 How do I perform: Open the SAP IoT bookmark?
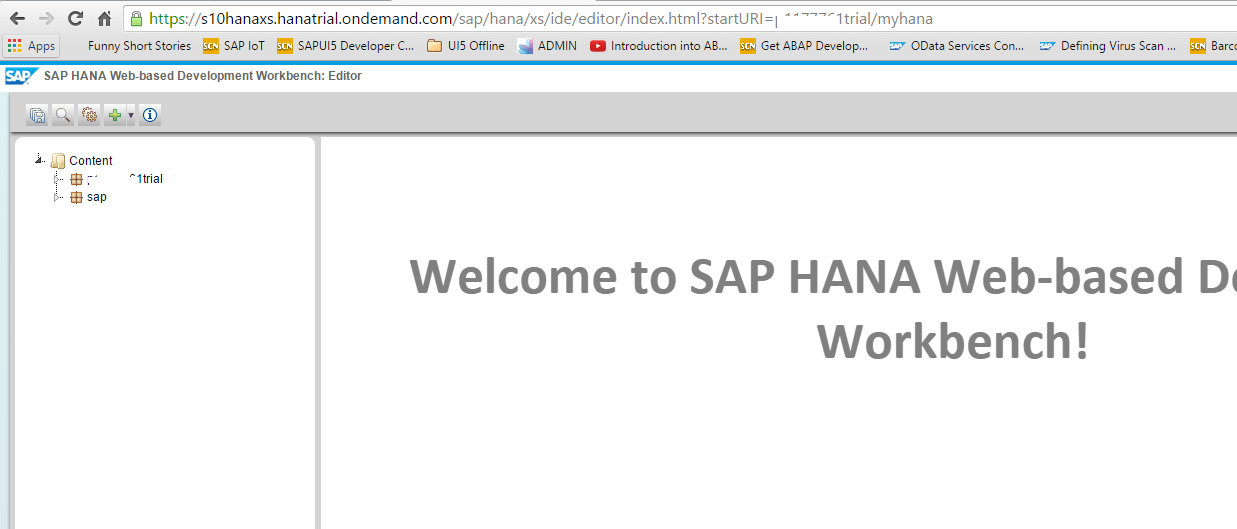(x=234, y=46)
